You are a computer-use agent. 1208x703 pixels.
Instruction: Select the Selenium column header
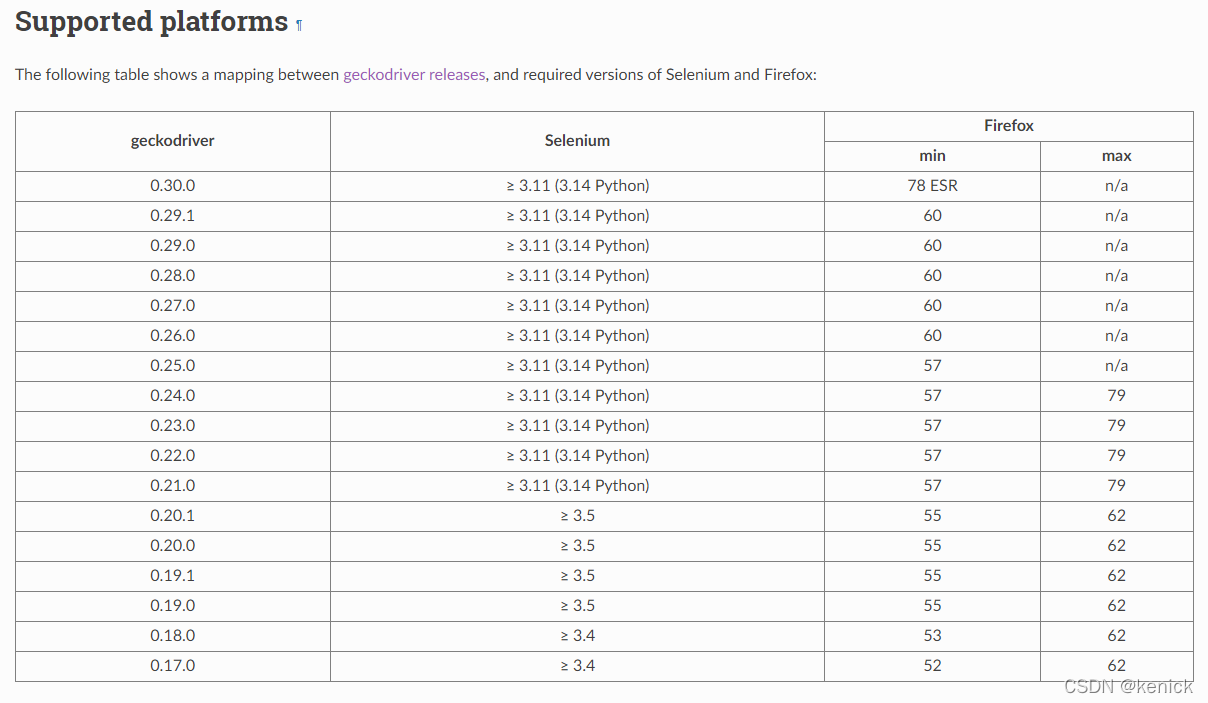577,141
